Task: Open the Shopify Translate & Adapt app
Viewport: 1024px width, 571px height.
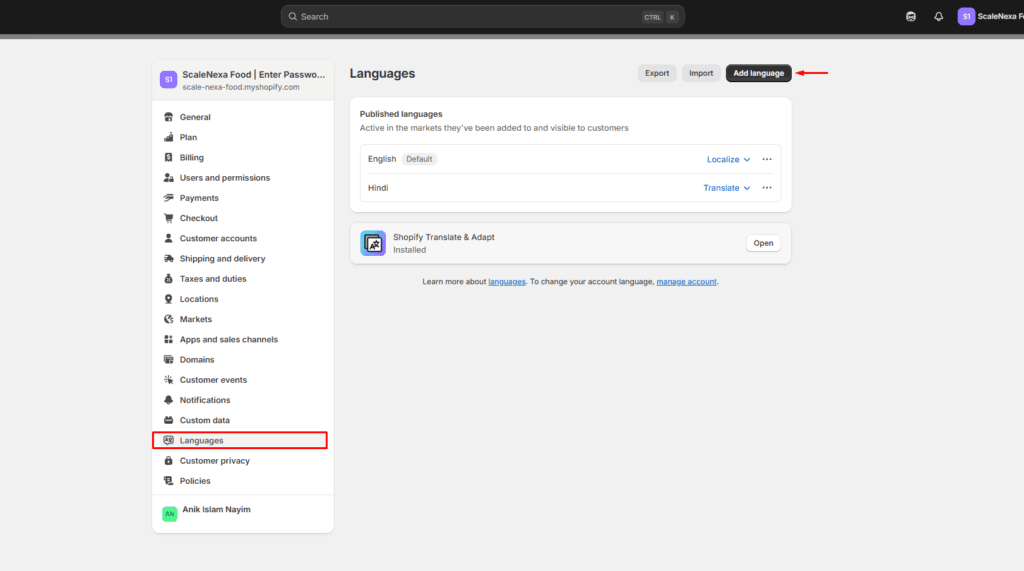Action: coord(763,243)
